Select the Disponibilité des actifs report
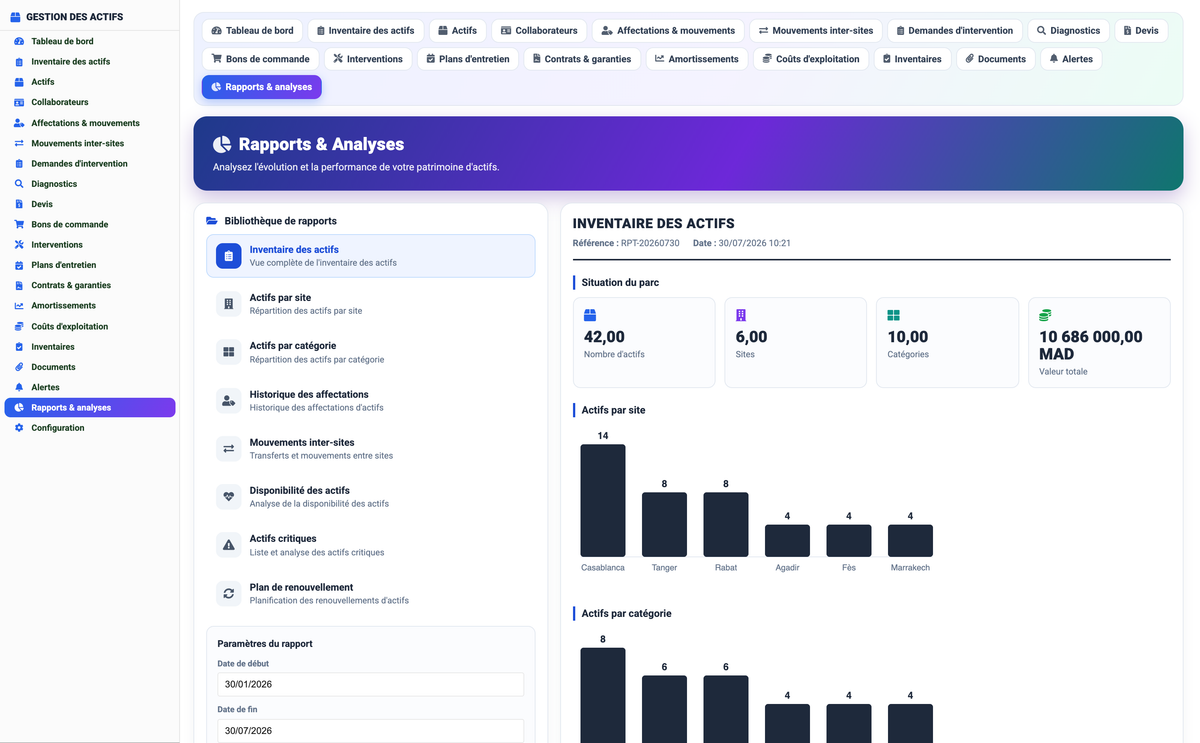1200x743 pixels. pos(371,497)
